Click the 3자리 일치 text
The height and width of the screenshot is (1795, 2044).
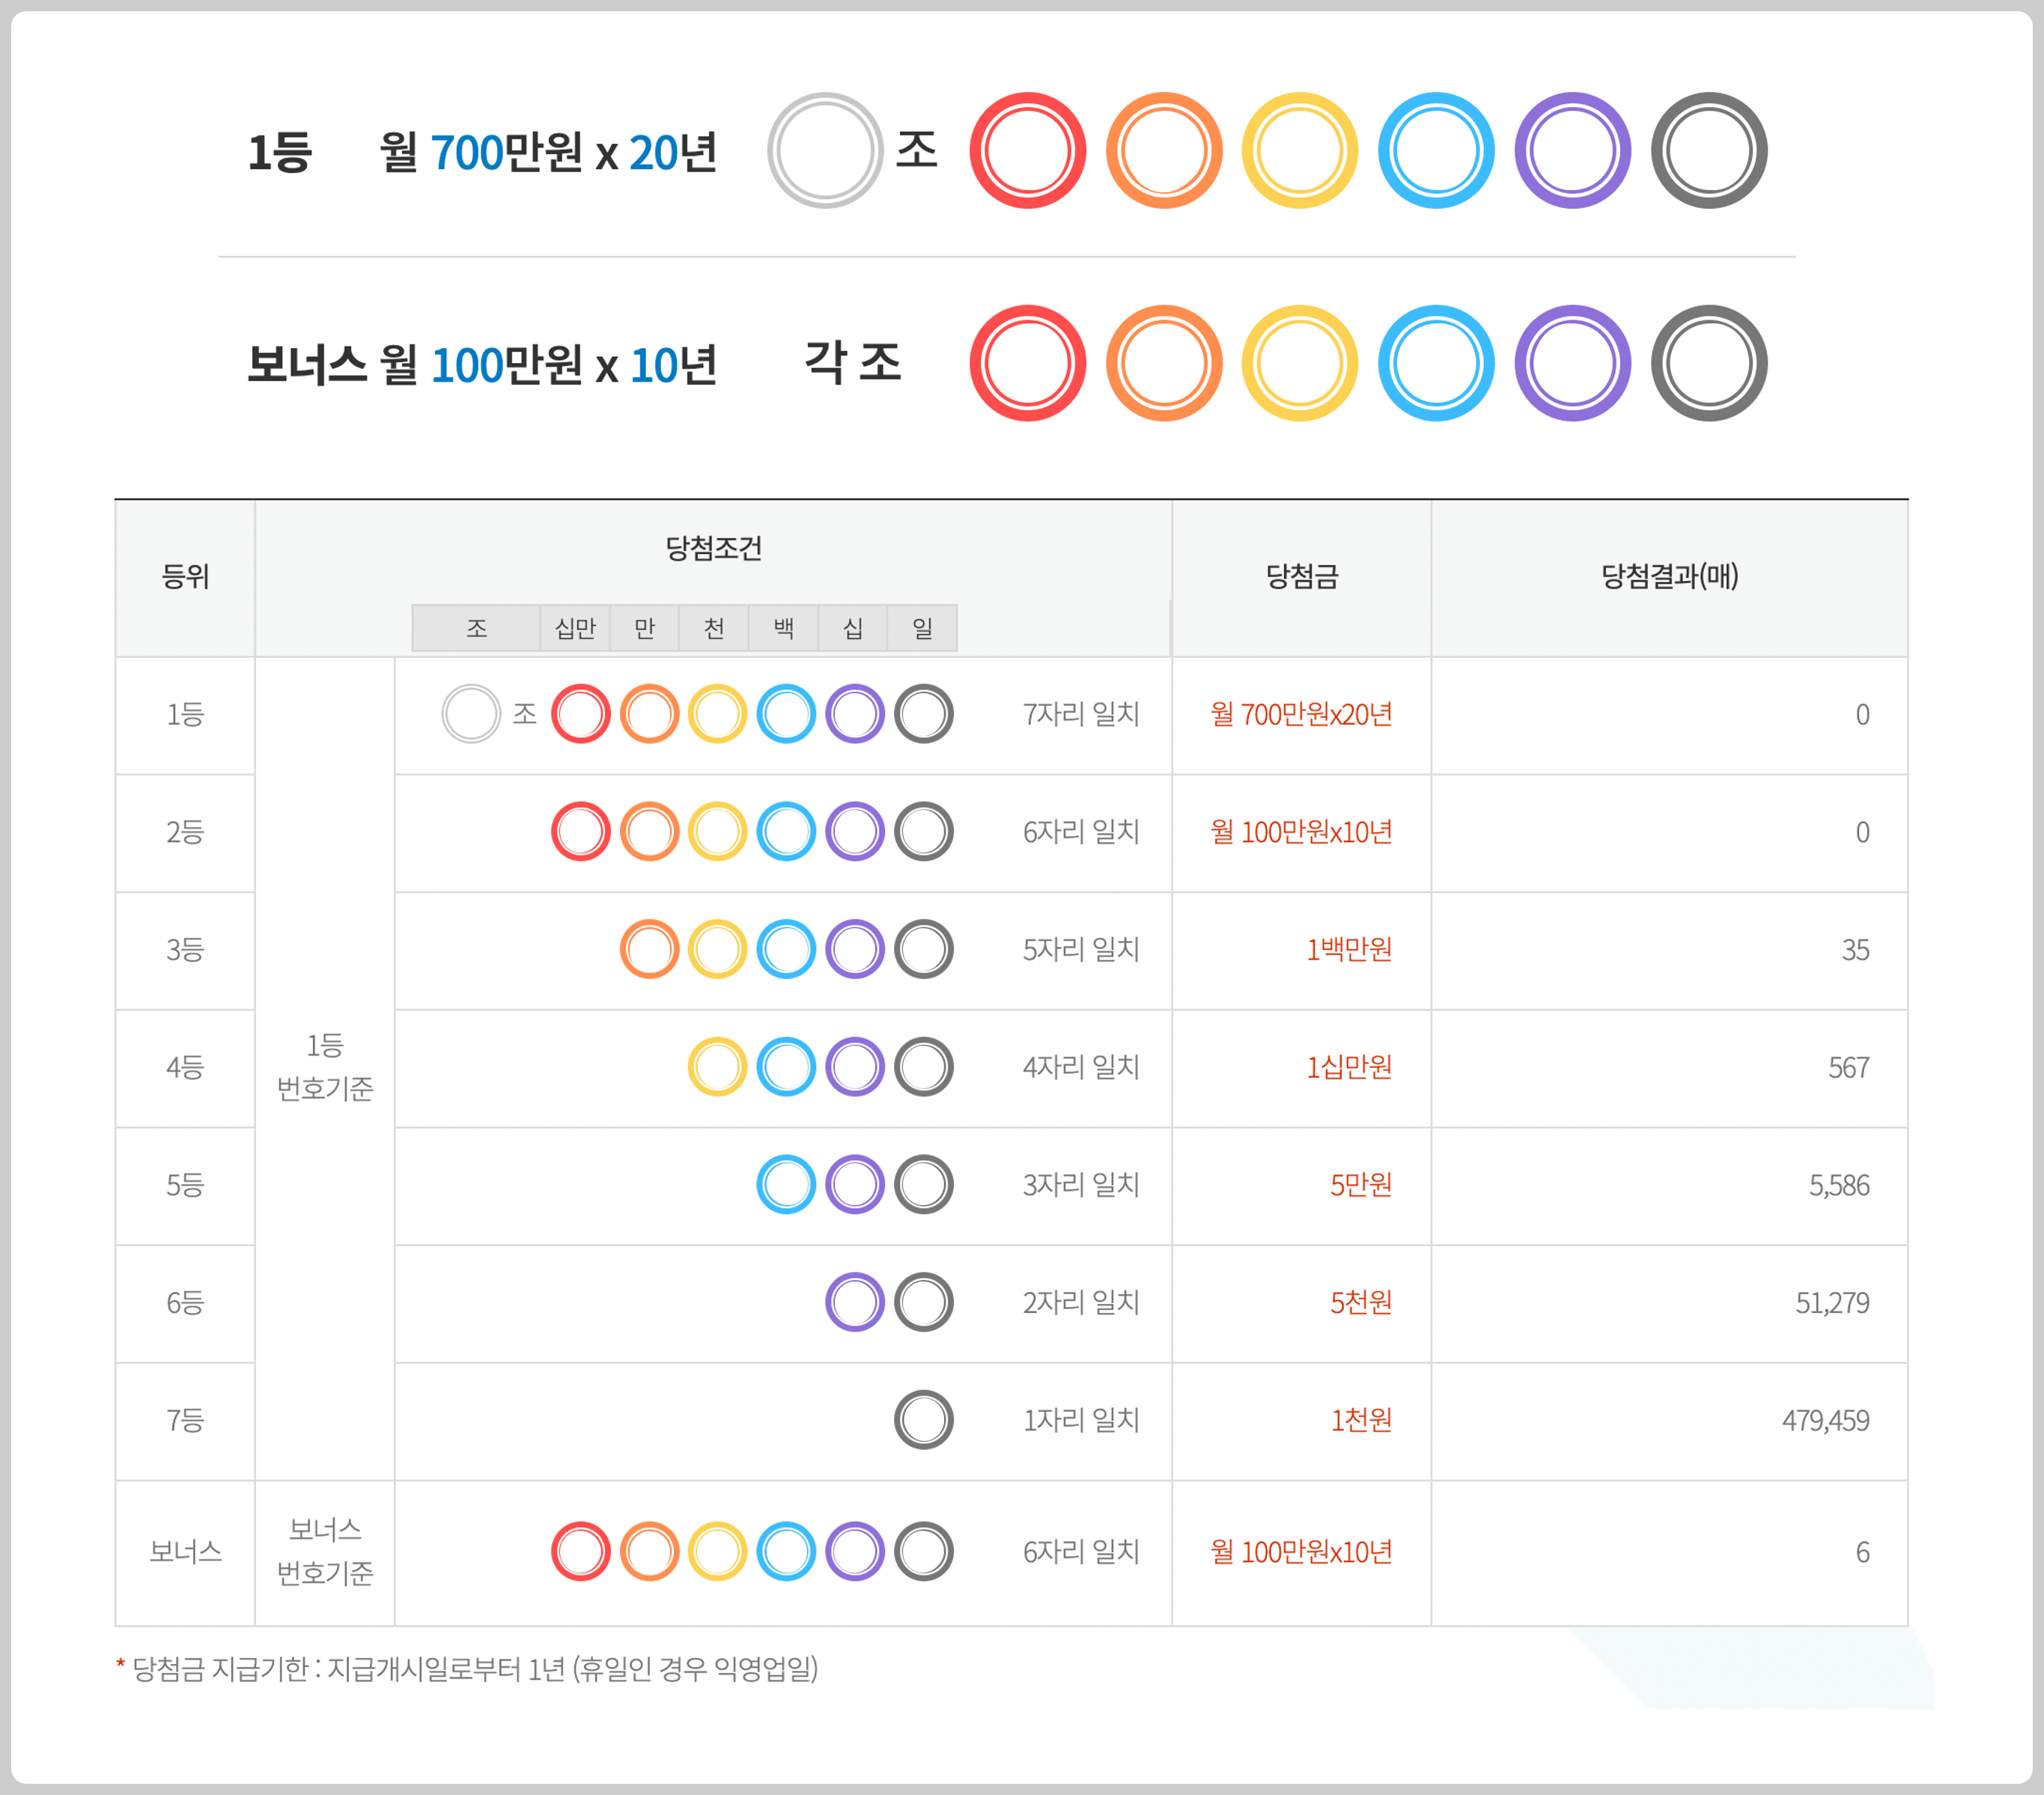1081,1185
